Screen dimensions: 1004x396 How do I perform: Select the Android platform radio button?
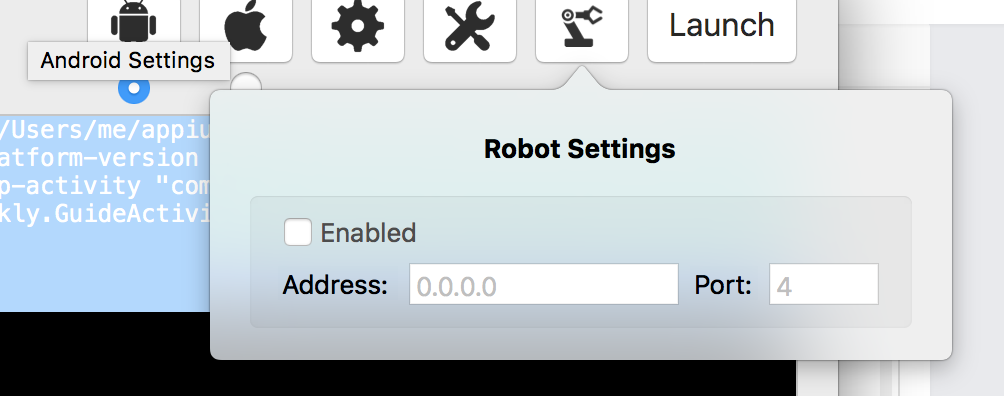point(134,88)
